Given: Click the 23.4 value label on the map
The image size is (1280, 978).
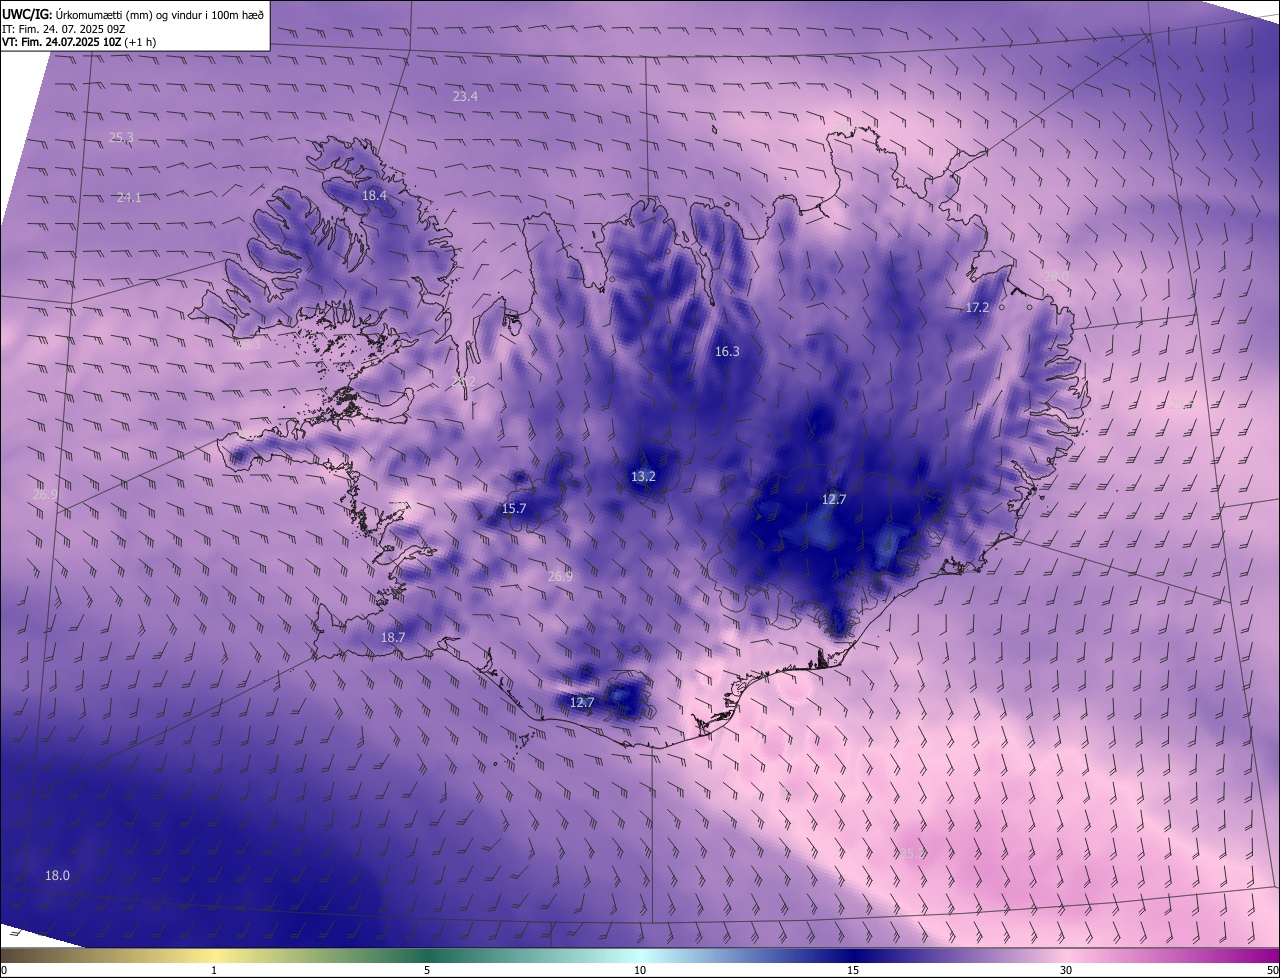Looking at the screenshot, I should tap(465, 97).
